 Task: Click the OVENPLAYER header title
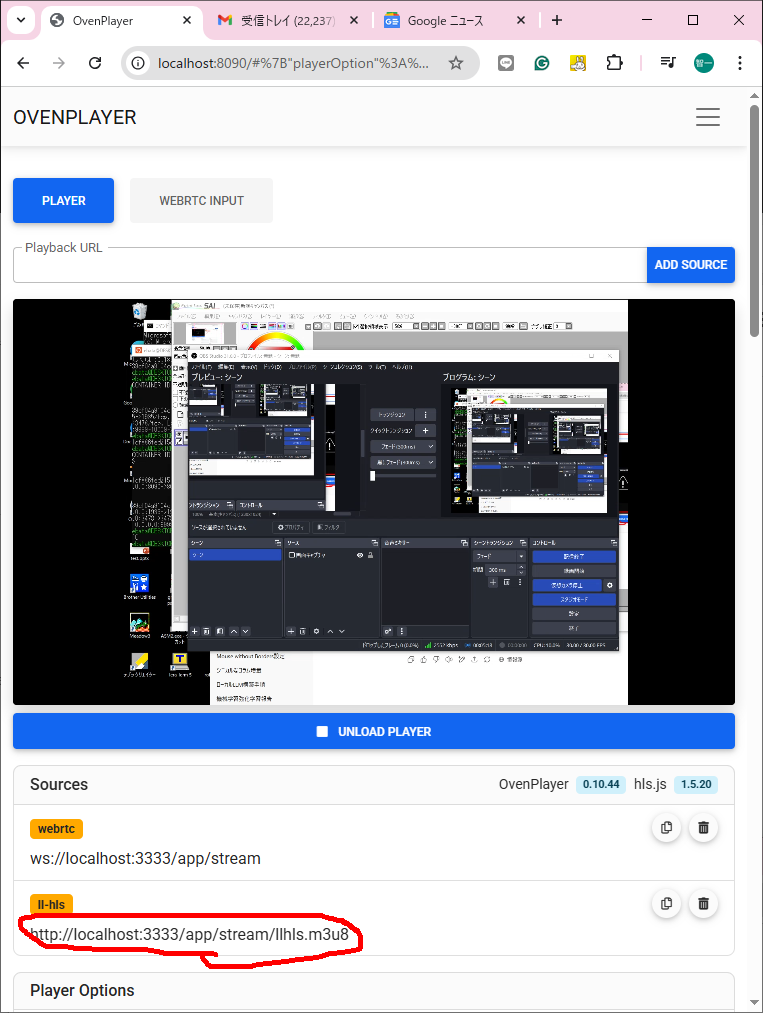pyautogui.click(x=75, y=118)
